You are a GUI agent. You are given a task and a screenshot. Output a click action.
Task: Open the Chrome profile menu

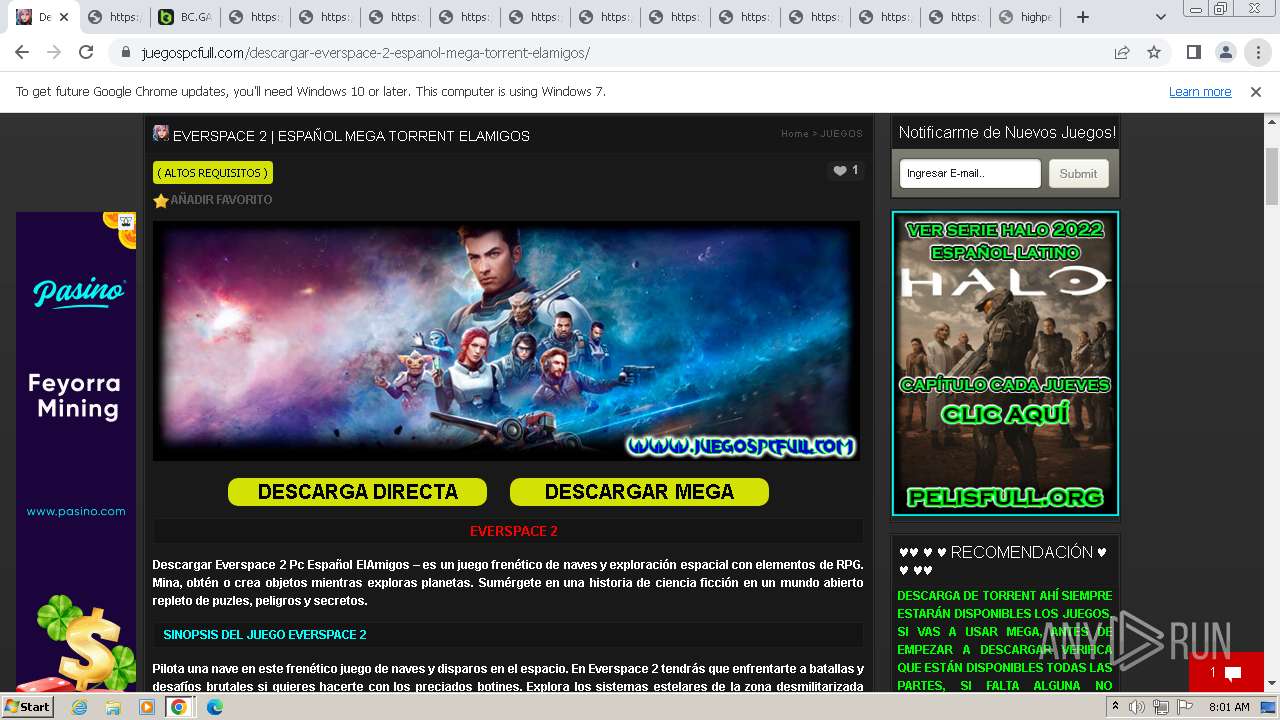[x=1226, y=52]
